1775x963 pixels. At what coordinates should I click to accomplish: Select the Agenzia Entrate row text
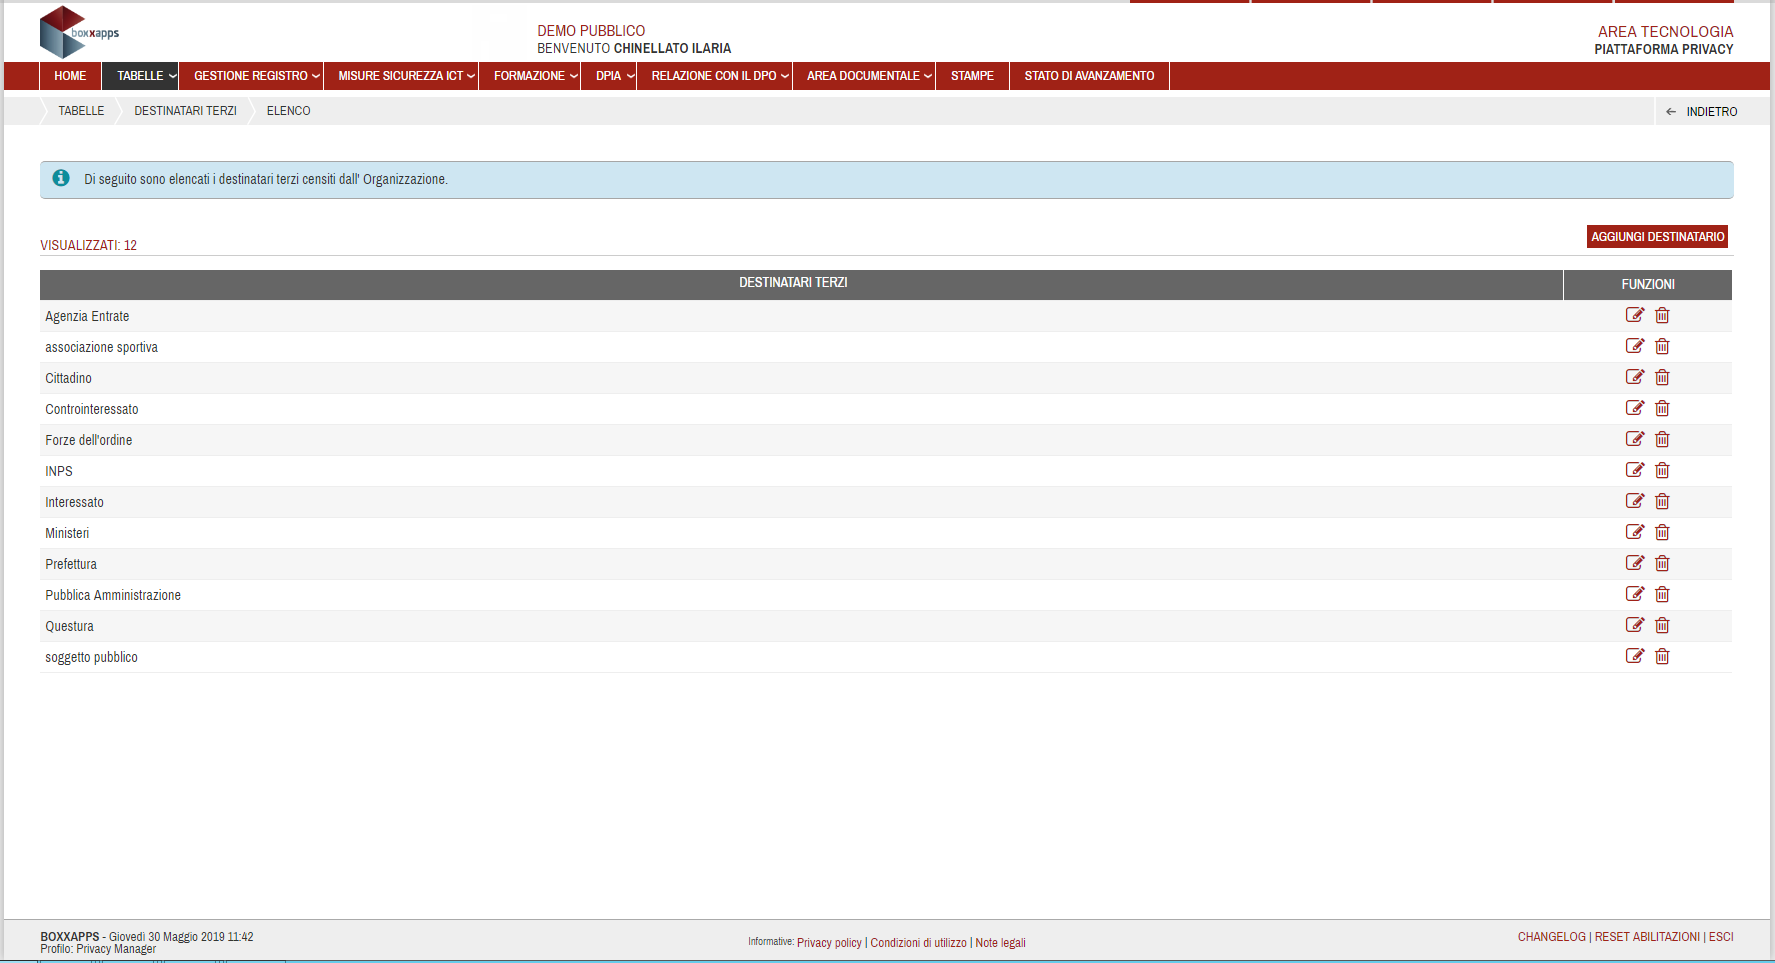[87, 316]
